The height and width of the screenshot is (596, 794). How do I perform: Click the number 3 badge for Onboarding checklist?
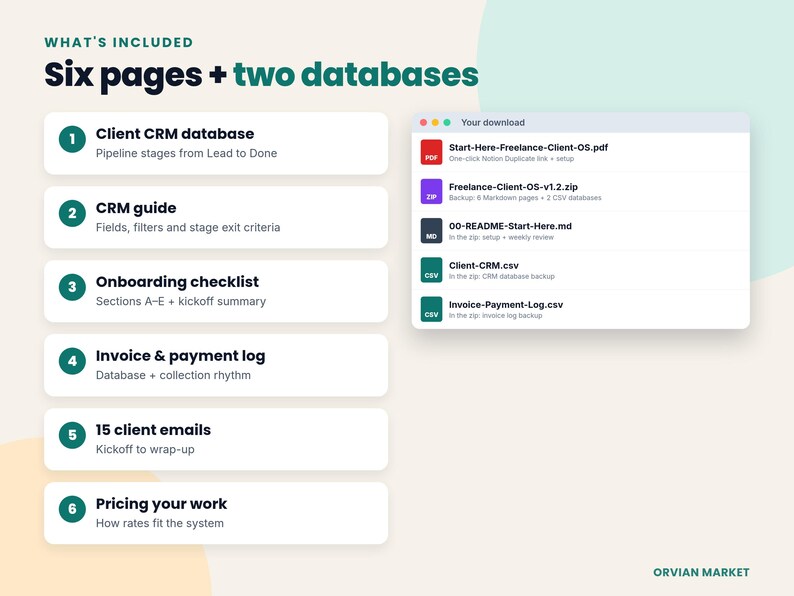tap(72, 287)
